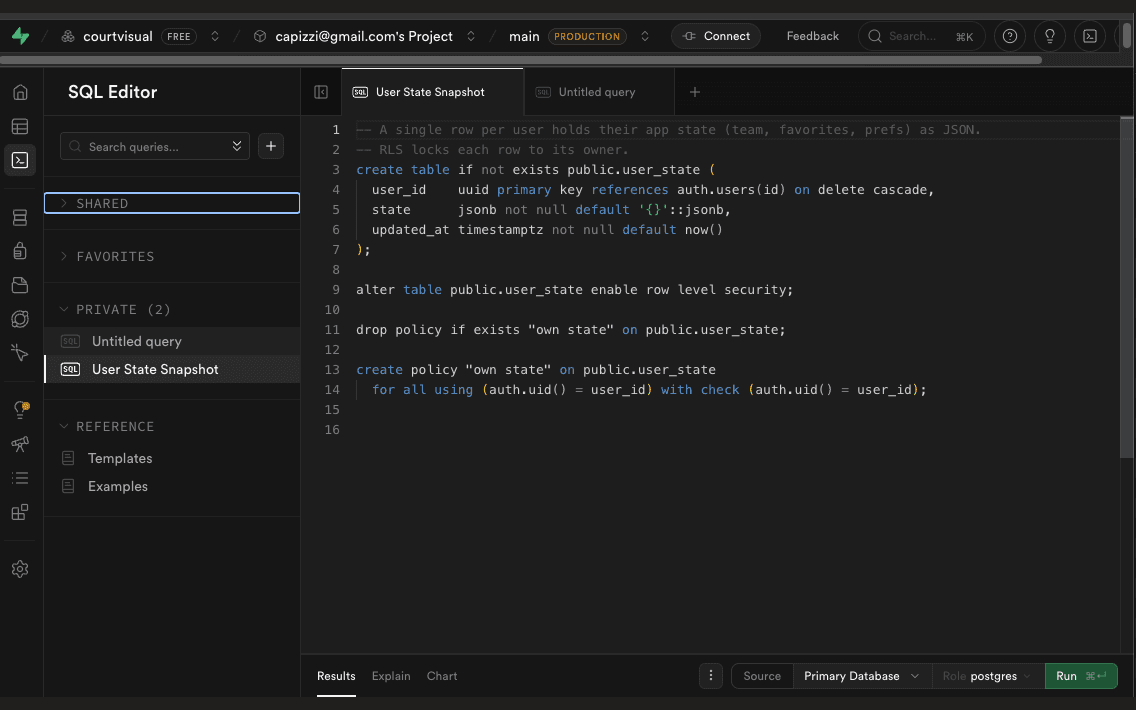Screen dimensions: 1136x710
Task: Open Project Settings gear icon
Action: (x=20, y=569)
